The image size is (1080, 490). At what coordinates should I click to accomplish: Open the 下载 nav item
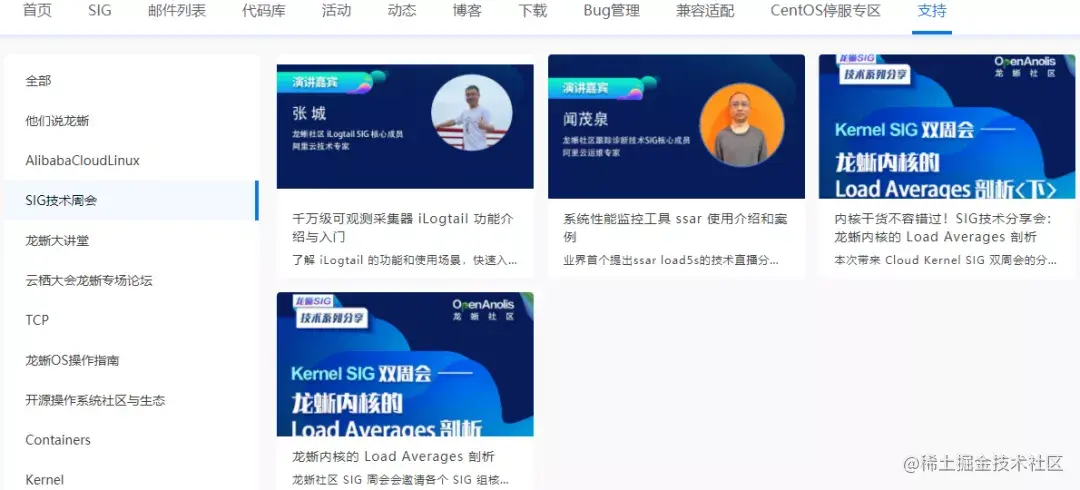(x=532, y=11)
